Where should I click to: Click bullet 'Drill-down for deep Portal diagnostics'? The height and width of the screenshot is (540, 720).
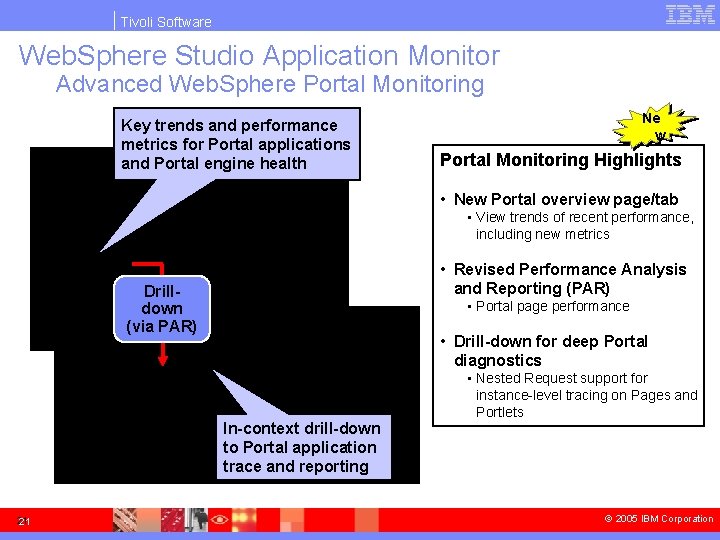coord(551,351)
